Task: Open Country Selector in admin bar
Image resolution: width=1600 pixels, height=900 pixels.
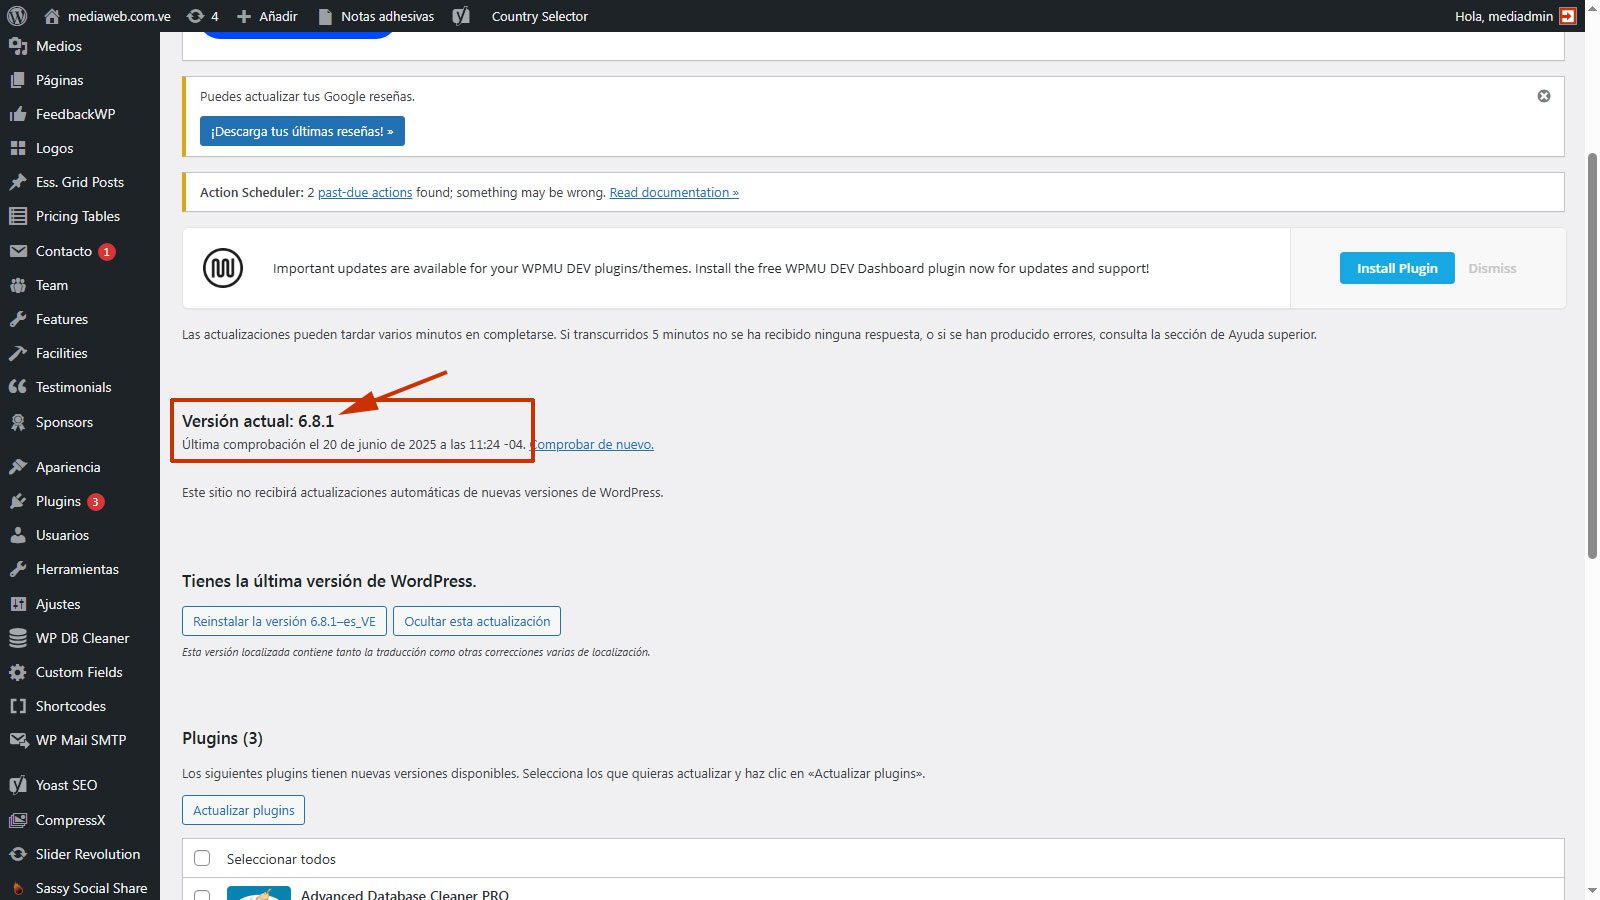Action: pos(540,16)
